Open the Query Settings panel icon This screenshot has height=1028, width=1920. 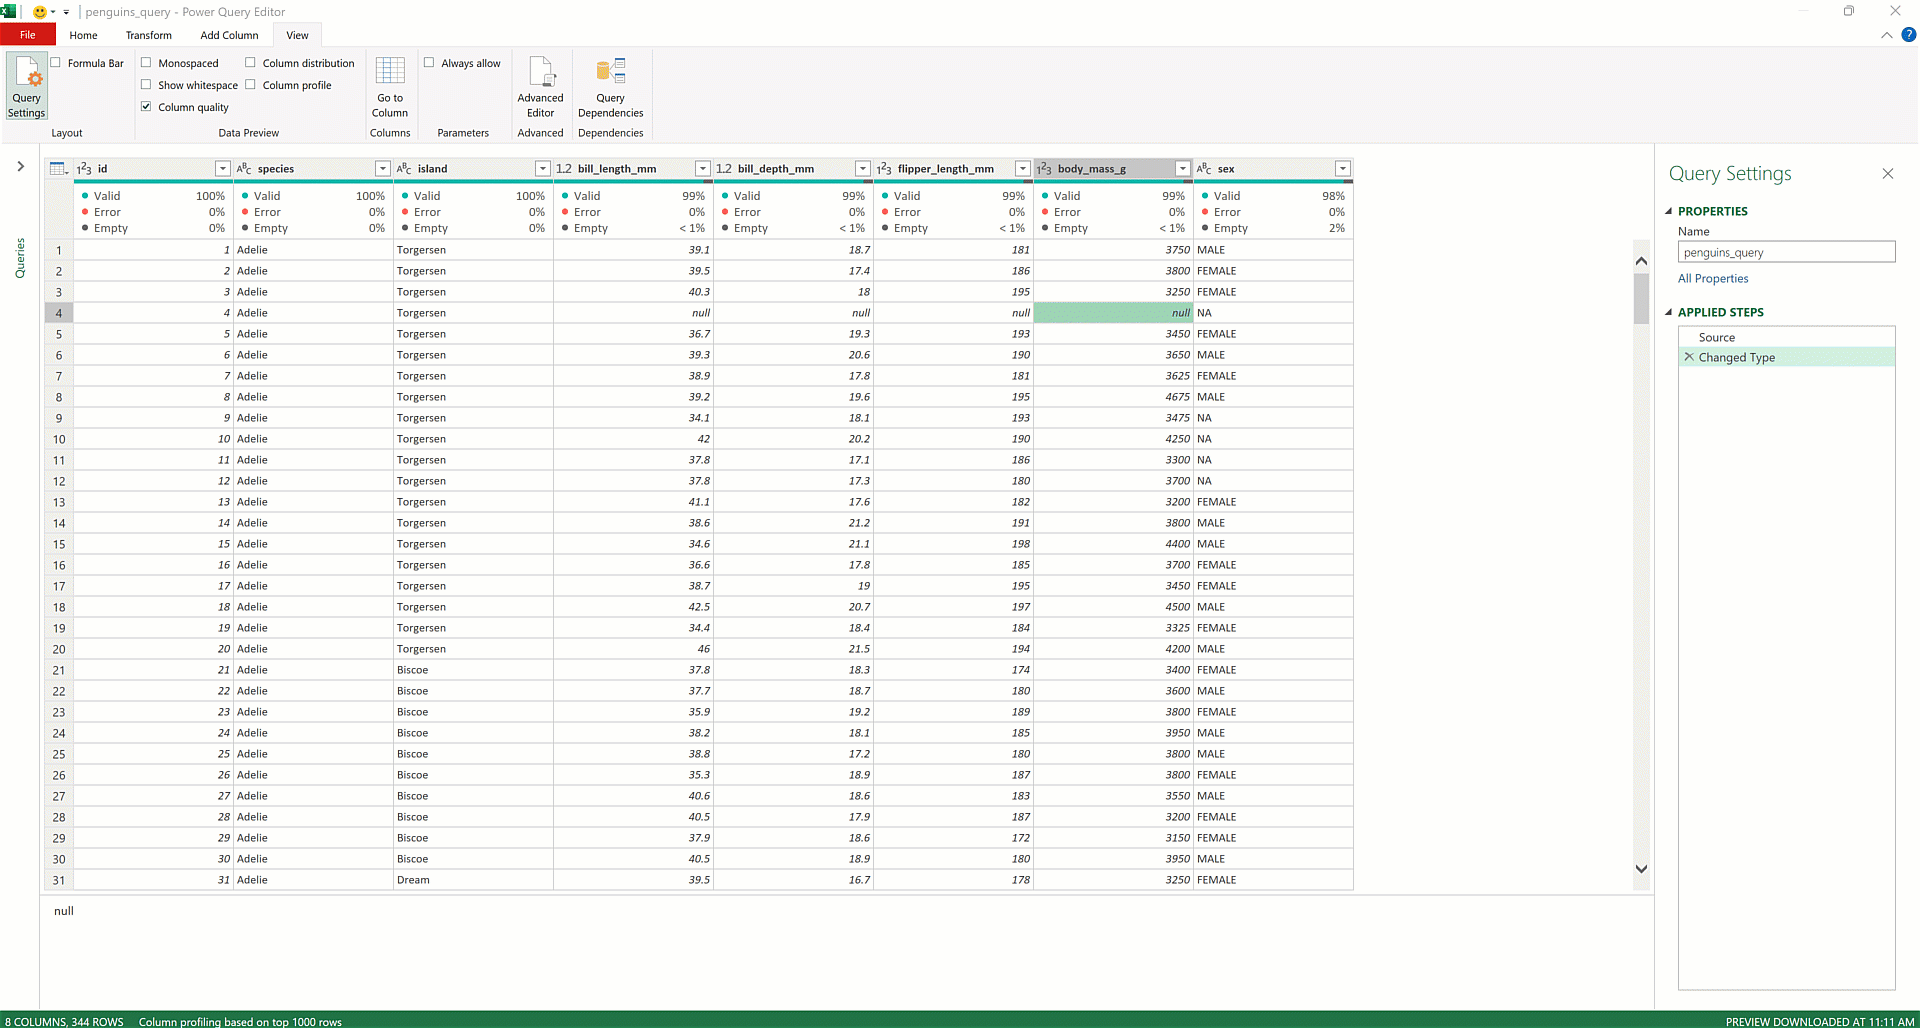click(x=26, y=85)
